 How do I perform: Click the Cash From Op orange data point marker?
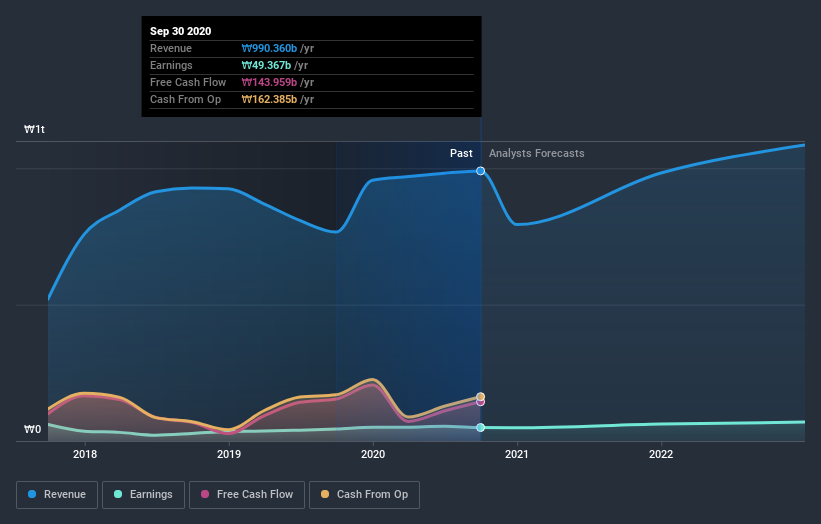480,396
